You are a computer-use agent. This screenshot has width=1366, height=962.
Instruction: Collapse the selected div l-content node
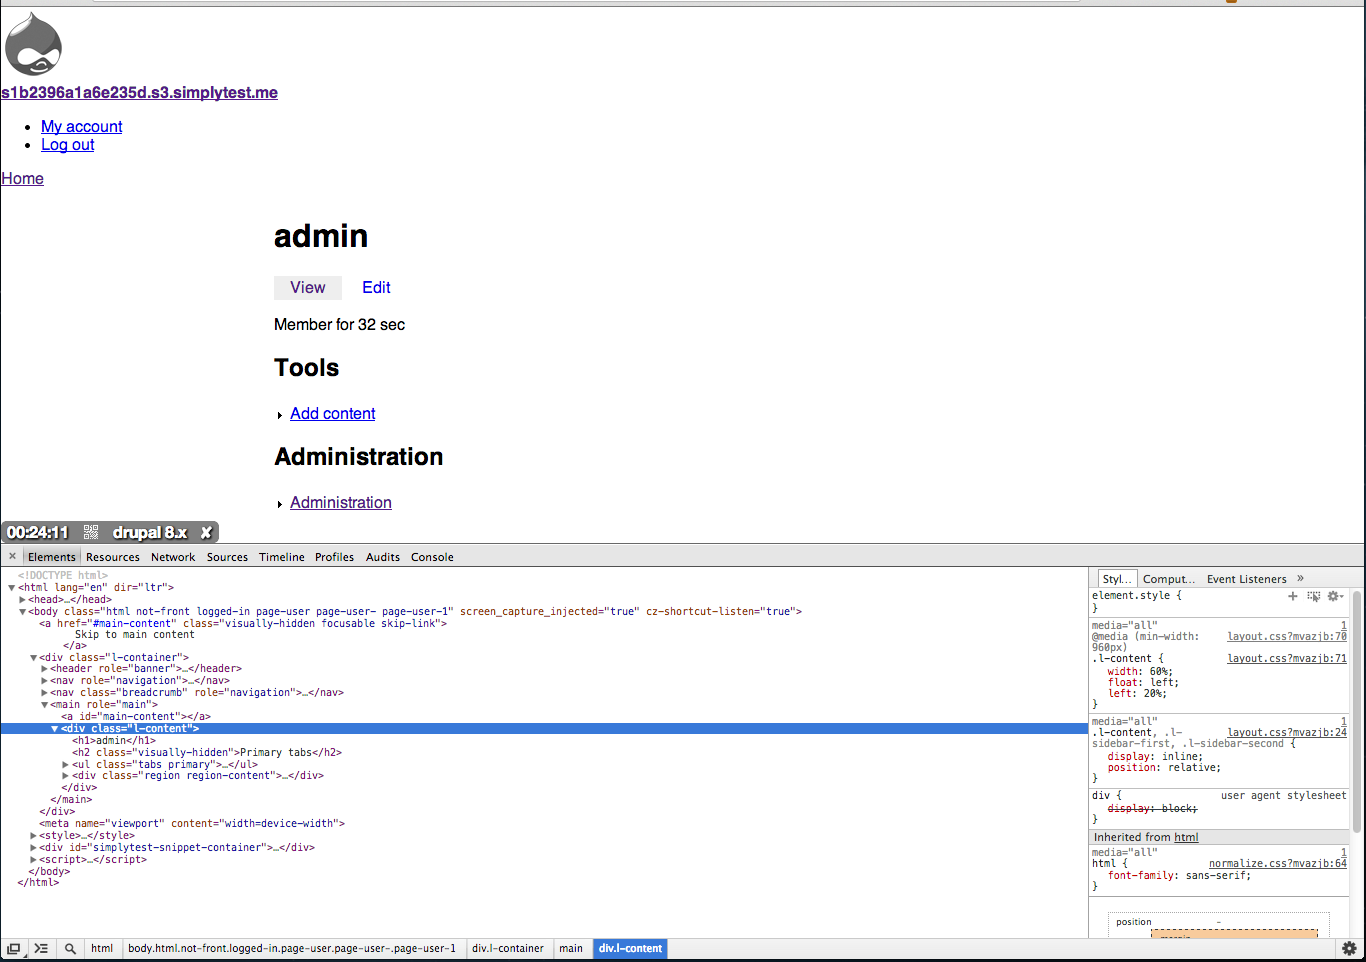click(55, 729)
